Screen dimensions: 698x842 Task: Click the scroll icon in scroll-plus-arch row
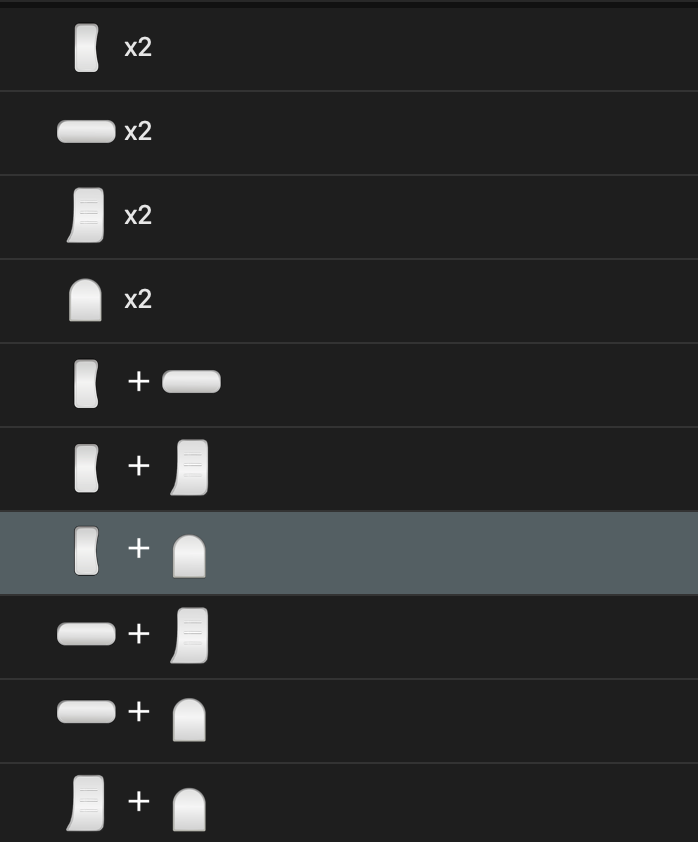click(86, 803)
